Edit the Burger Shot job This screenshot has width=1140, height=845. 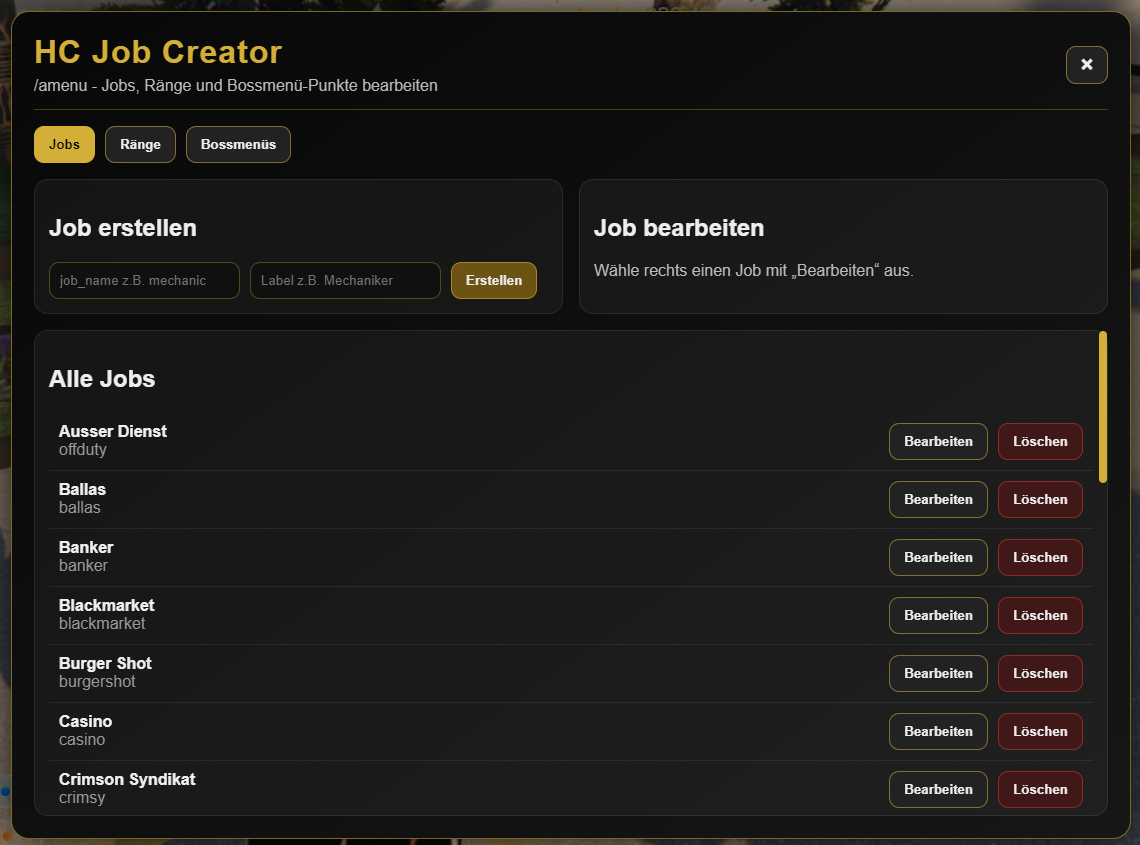(x=938, y=673)
